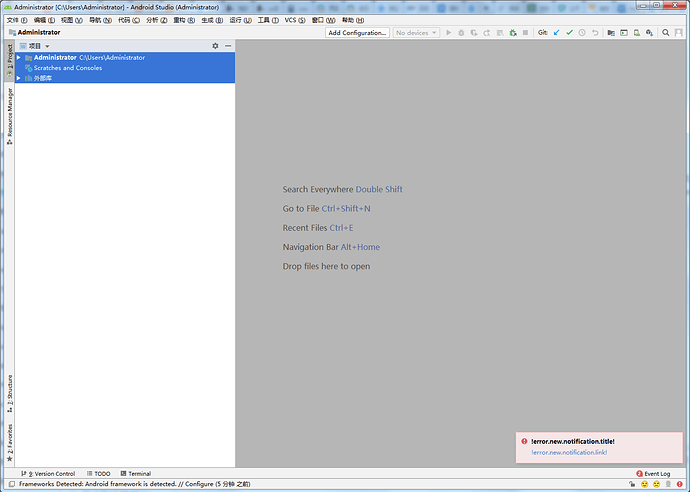Open the AVD Manager device icon
690x492 pixels.
637,33
